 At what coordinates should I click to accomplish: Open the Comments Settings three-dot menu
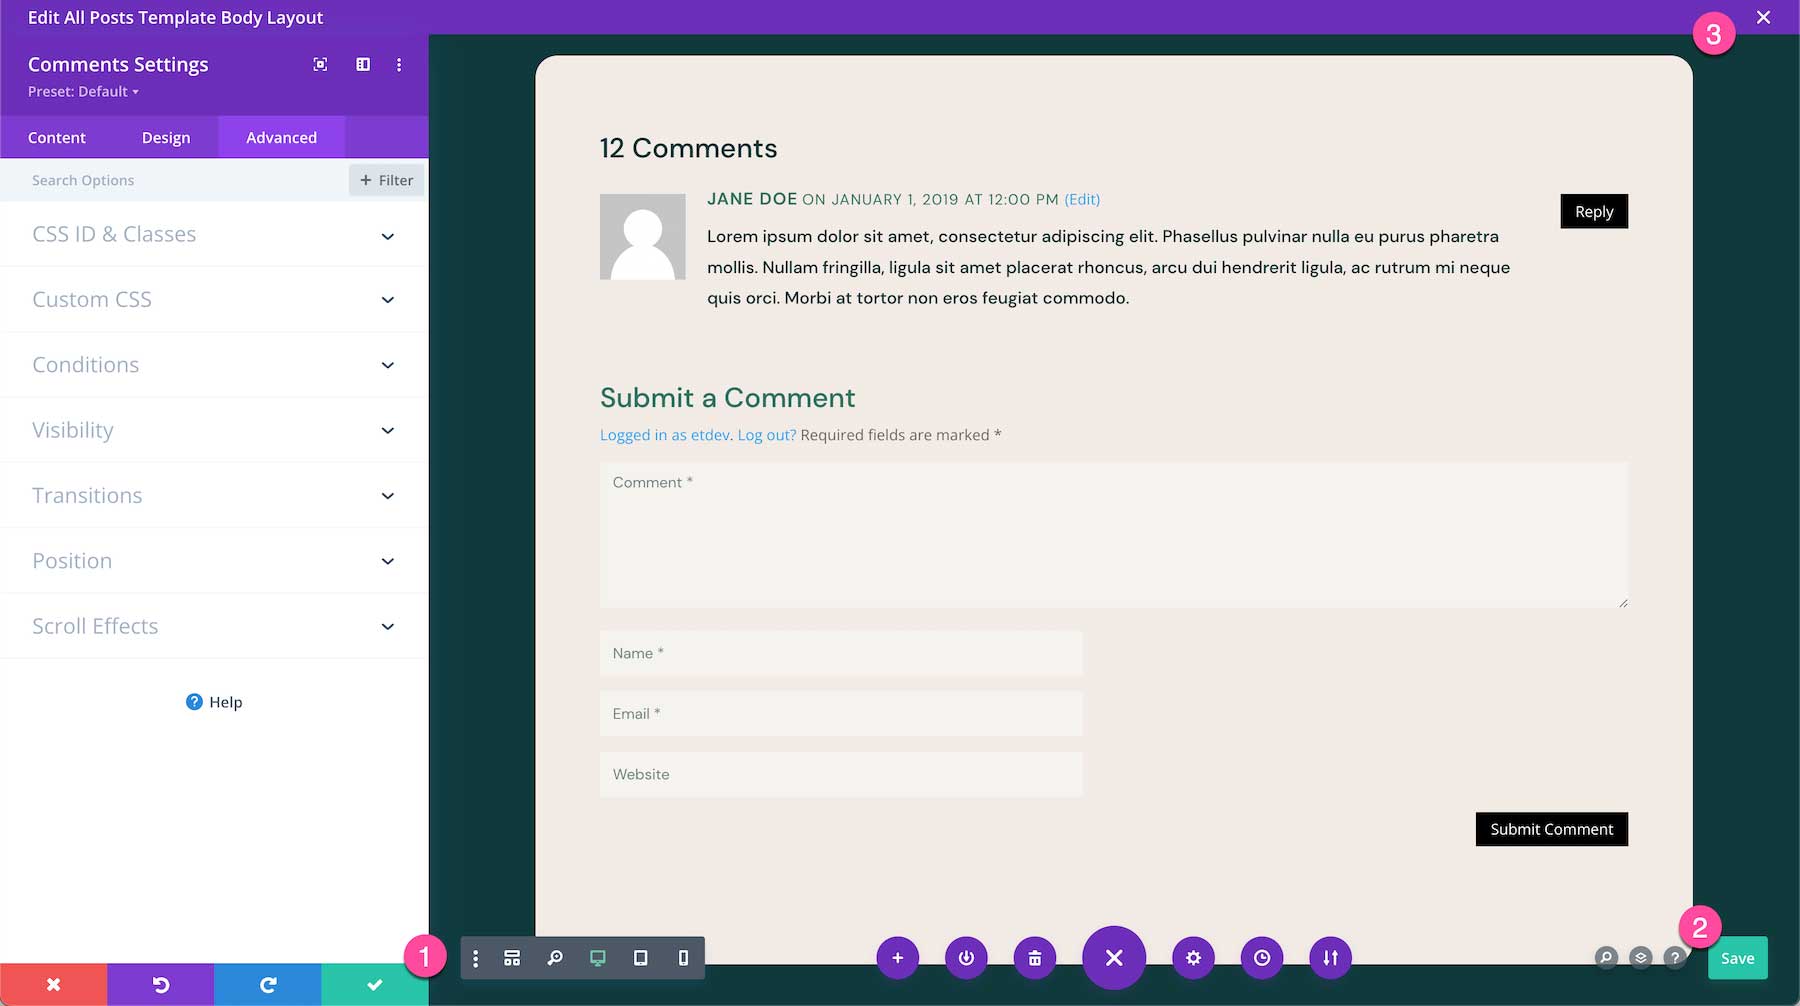tap(399, 65)
